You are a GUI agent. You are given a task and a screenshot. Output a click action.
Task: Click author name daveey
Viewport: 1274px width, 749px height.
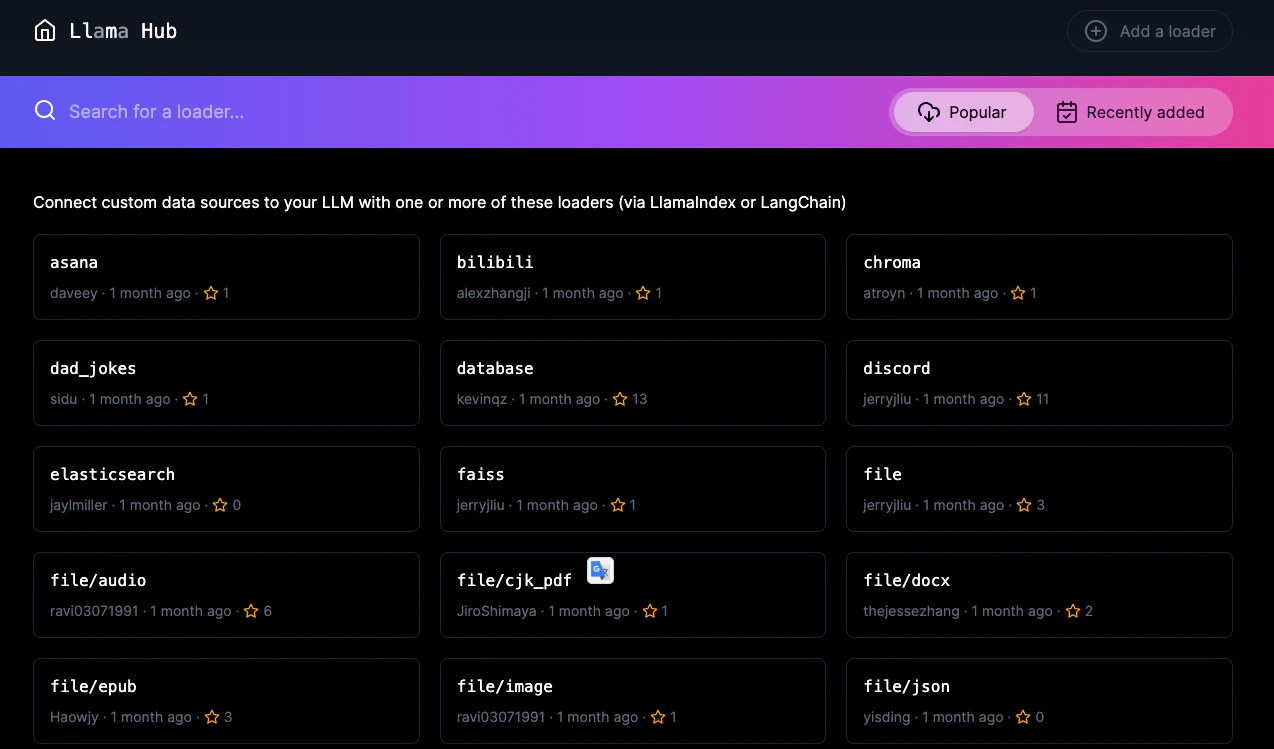(x=74, y=293)
